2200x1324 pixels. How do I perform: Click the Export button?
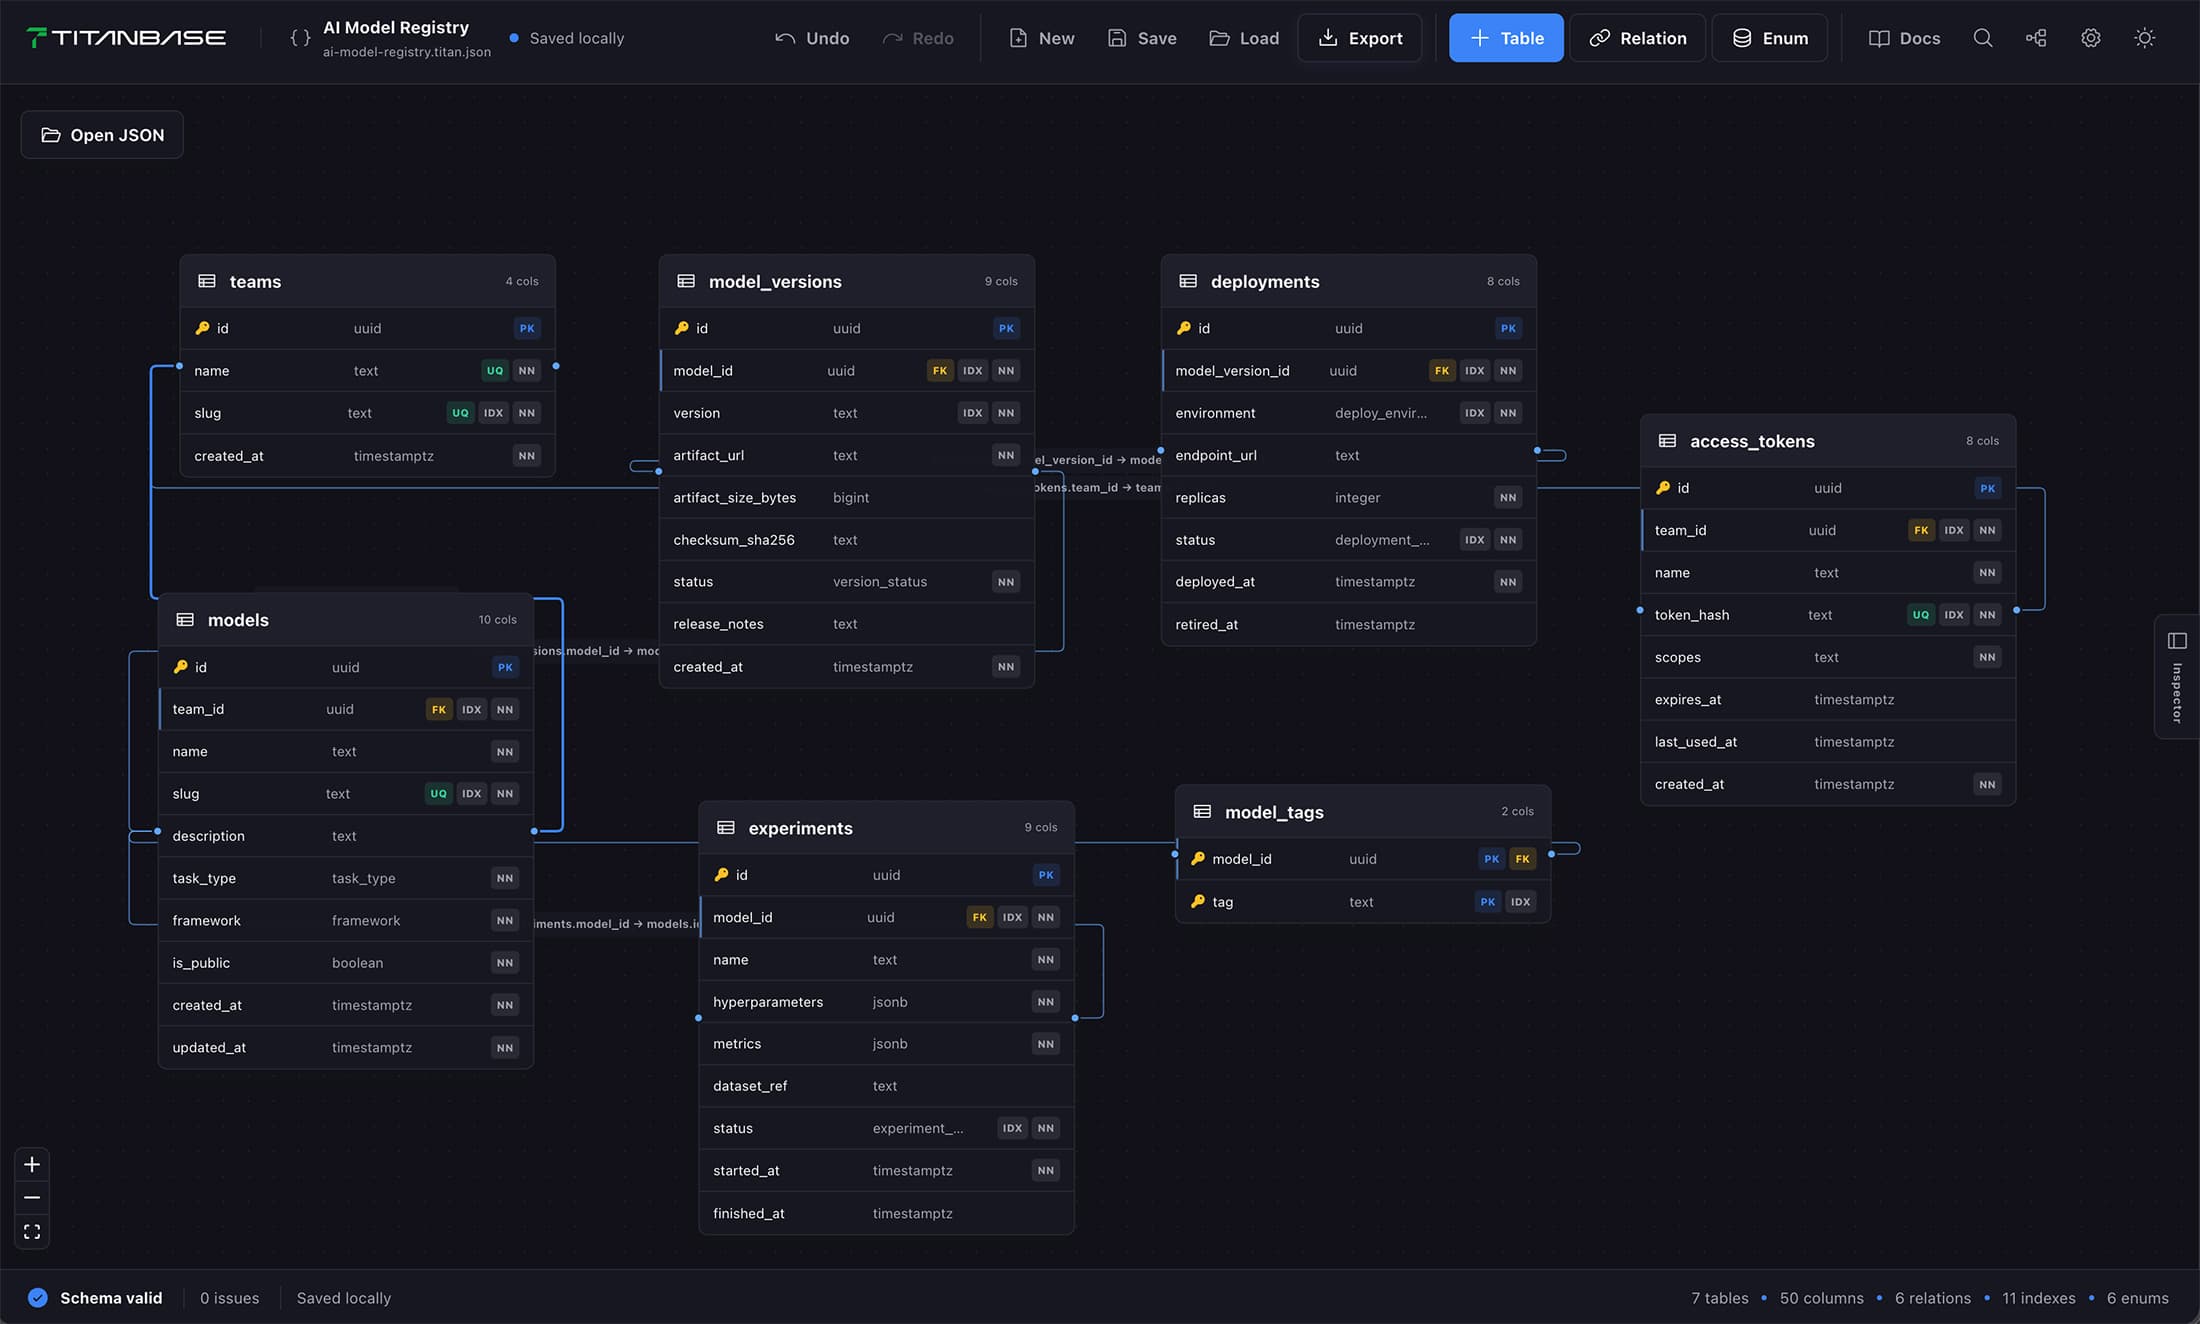[x=1360, y=38]
